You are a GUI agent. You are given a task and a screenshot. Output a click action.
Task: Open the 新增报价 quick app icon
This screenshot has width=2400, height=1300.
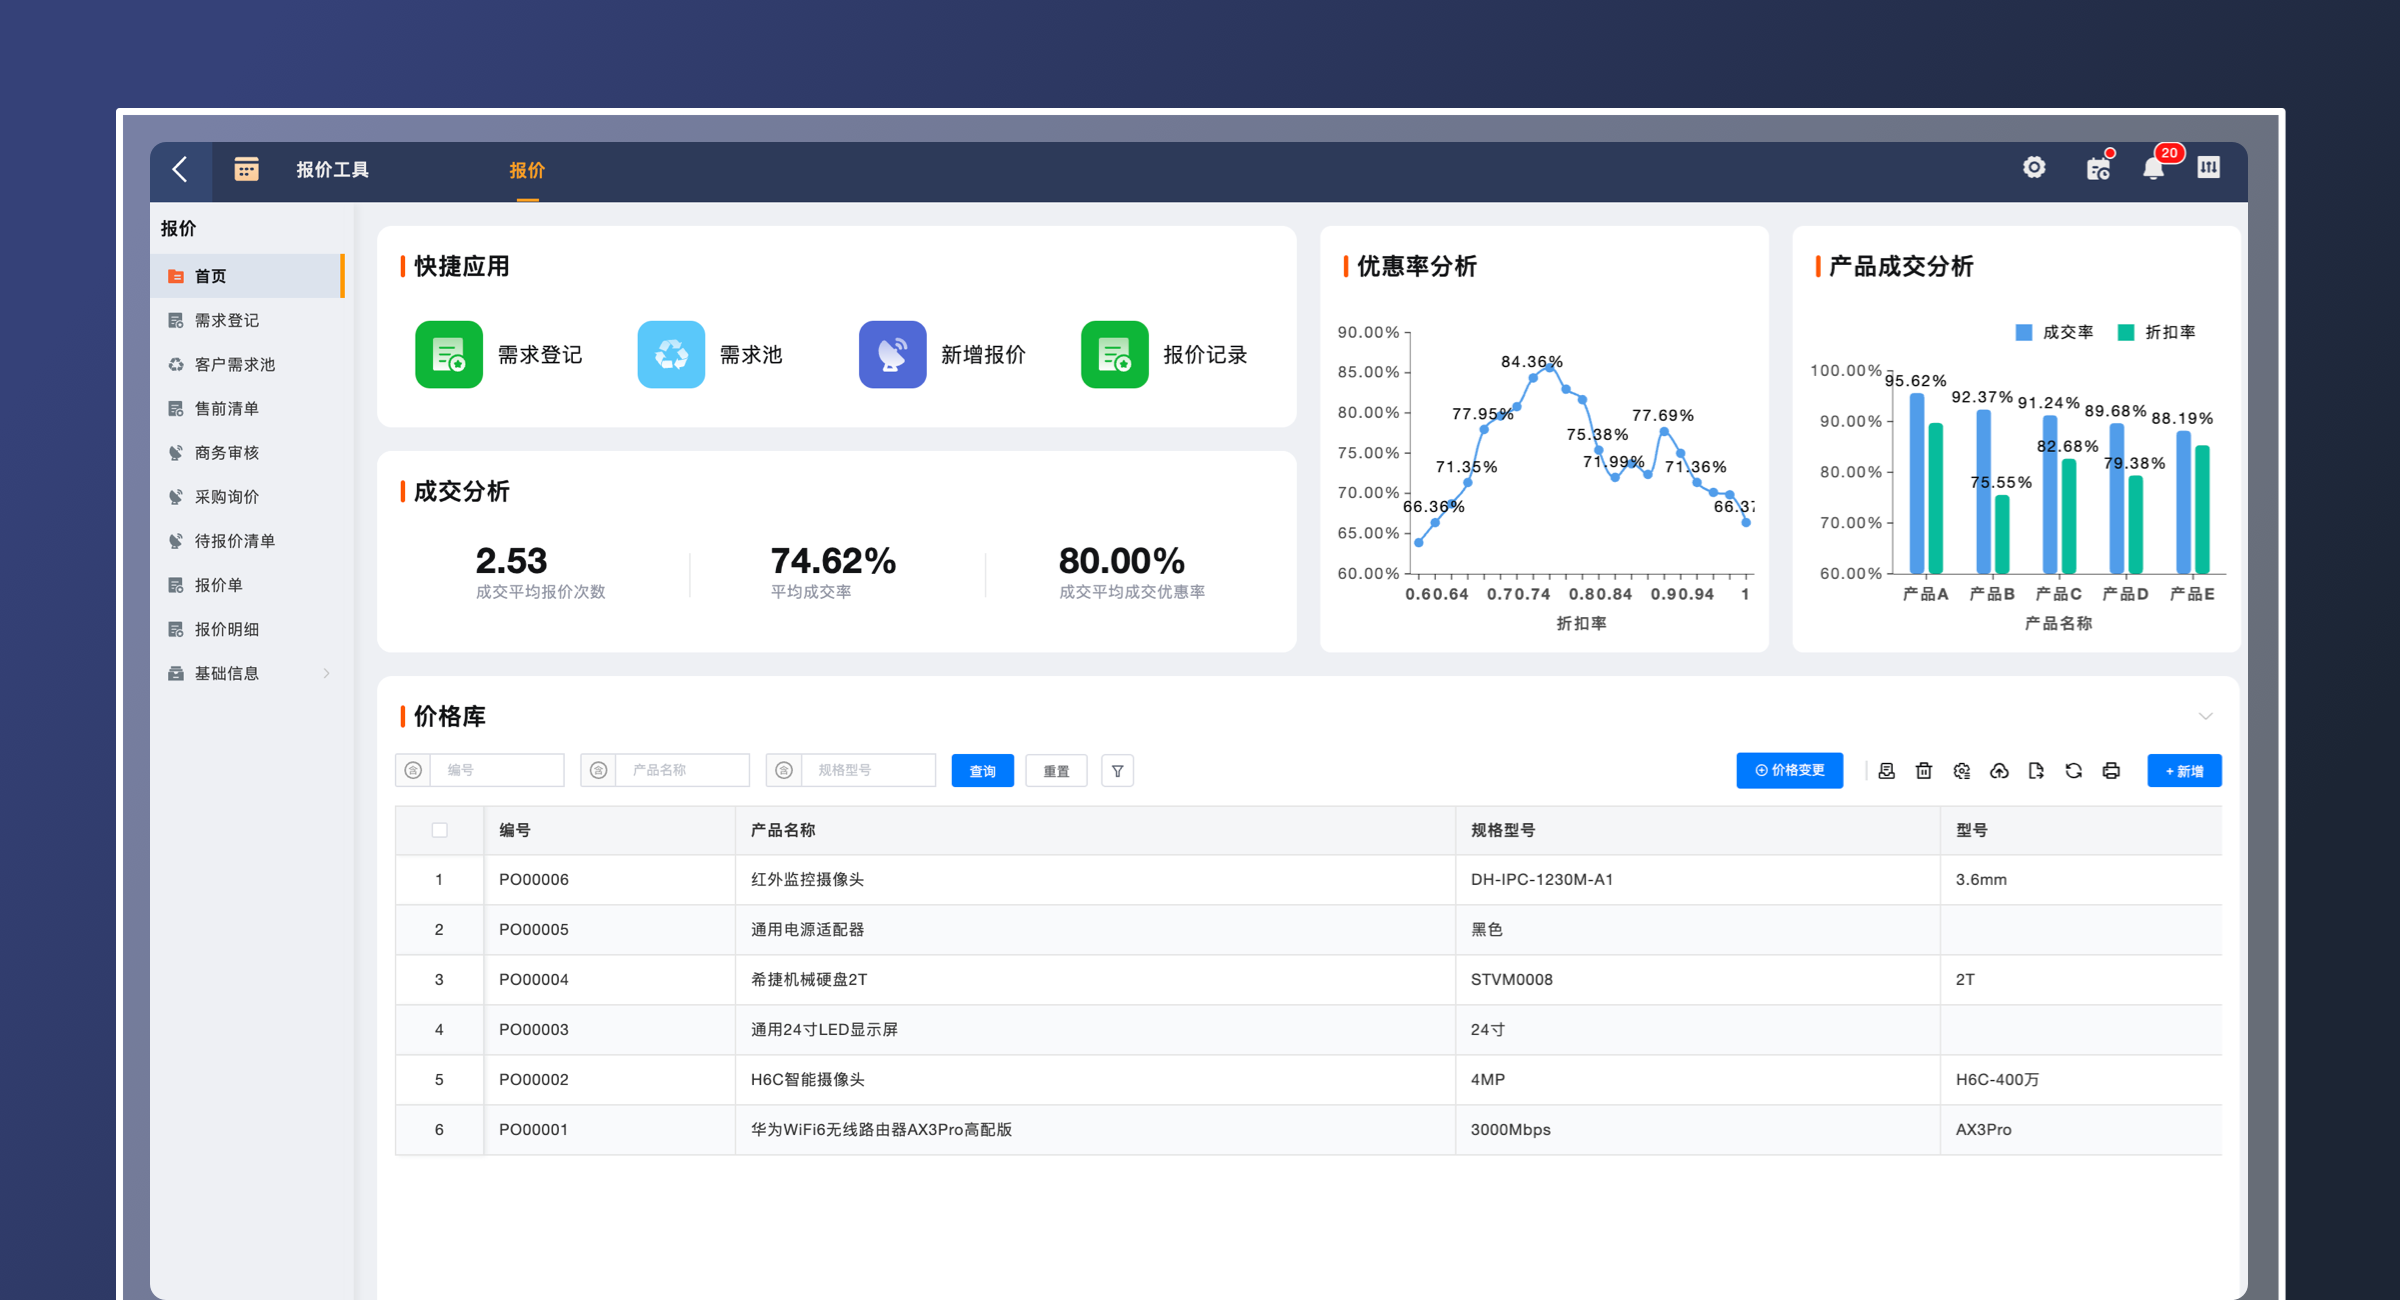[x=892, y=355]
